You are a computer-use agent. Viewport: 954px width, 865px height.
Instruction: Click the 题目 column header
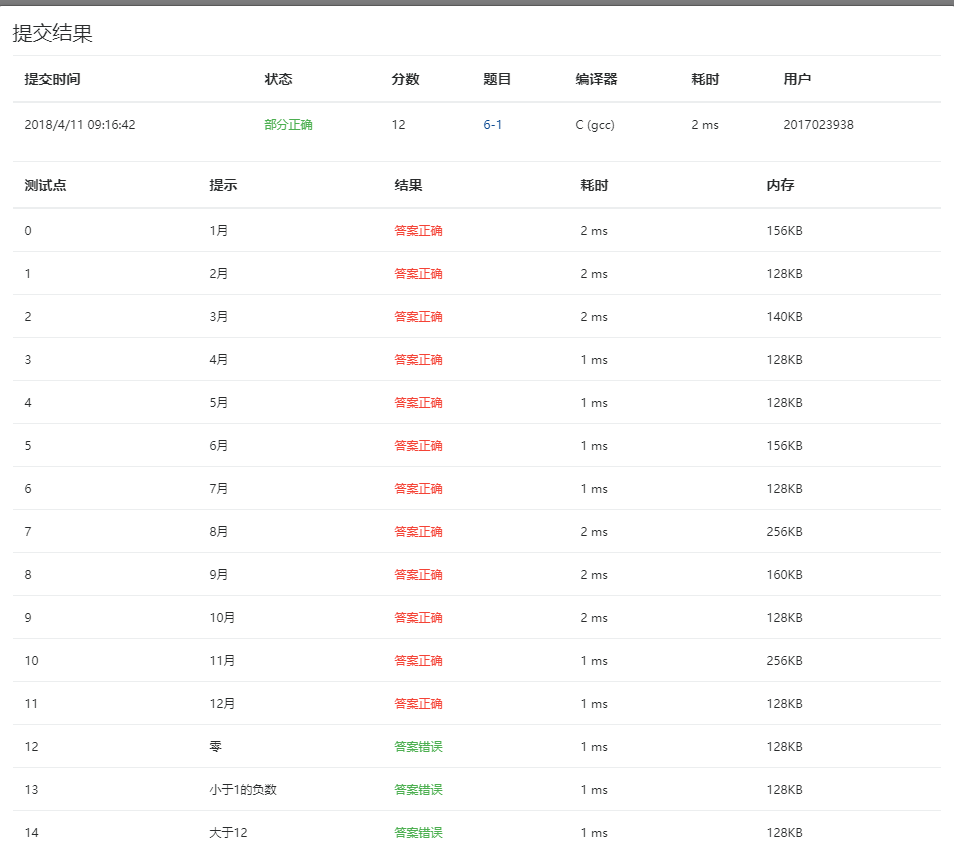pos(497,79)
